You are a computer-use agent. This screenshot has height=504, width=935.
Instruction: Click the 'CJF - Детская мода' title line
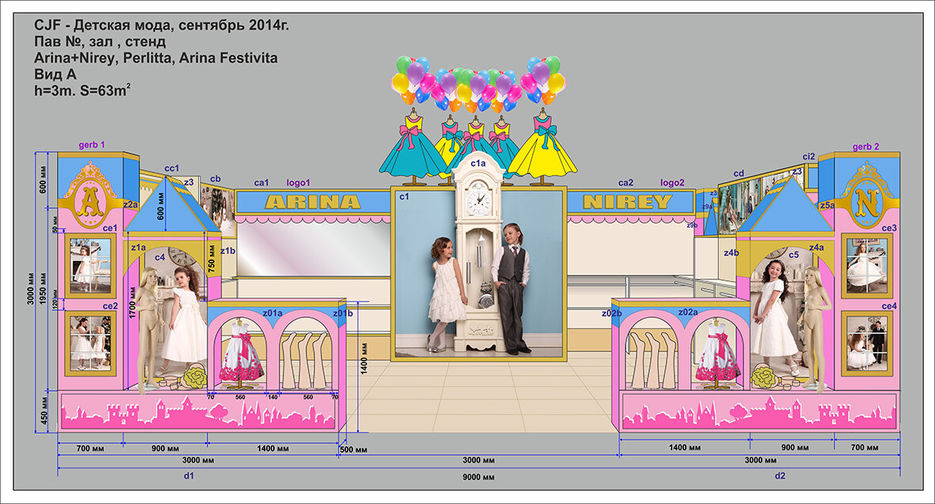pos(161,25)
